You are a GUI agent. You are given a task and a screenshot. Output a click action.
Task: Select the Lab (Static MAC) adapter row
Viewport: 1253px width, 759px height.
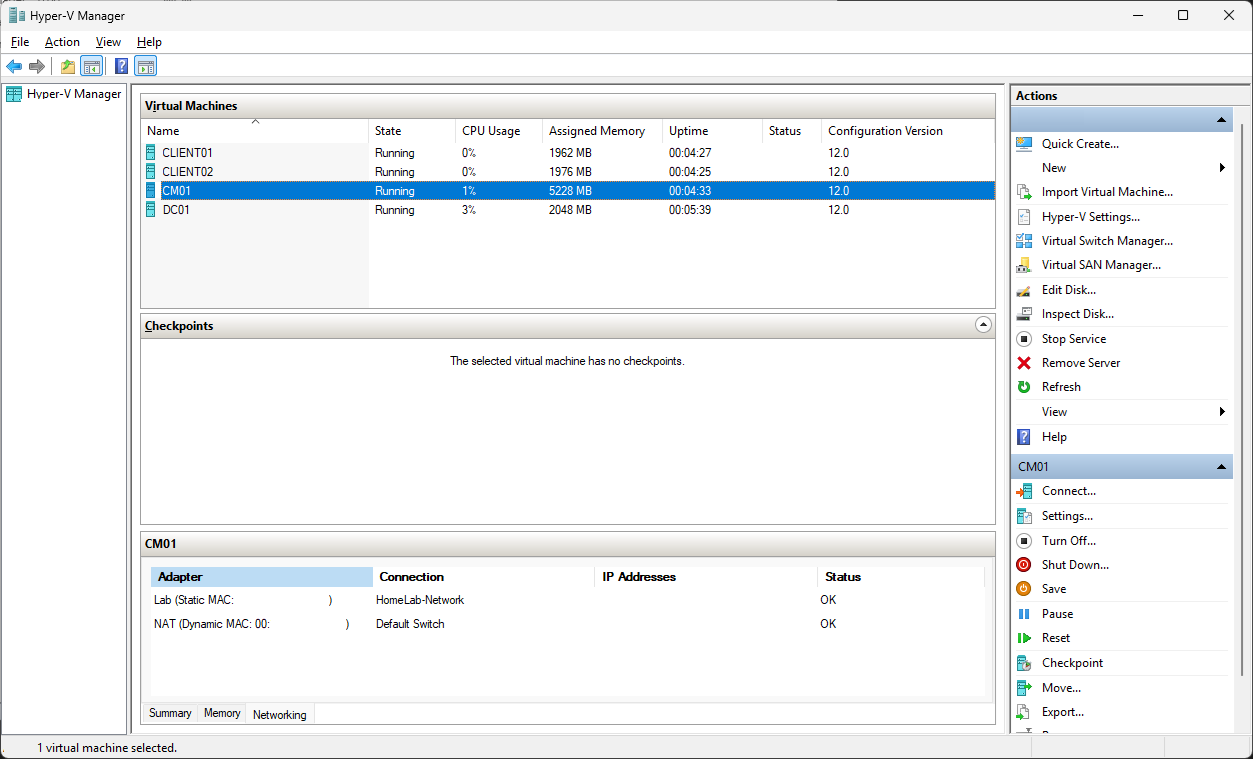pos(567,600)
